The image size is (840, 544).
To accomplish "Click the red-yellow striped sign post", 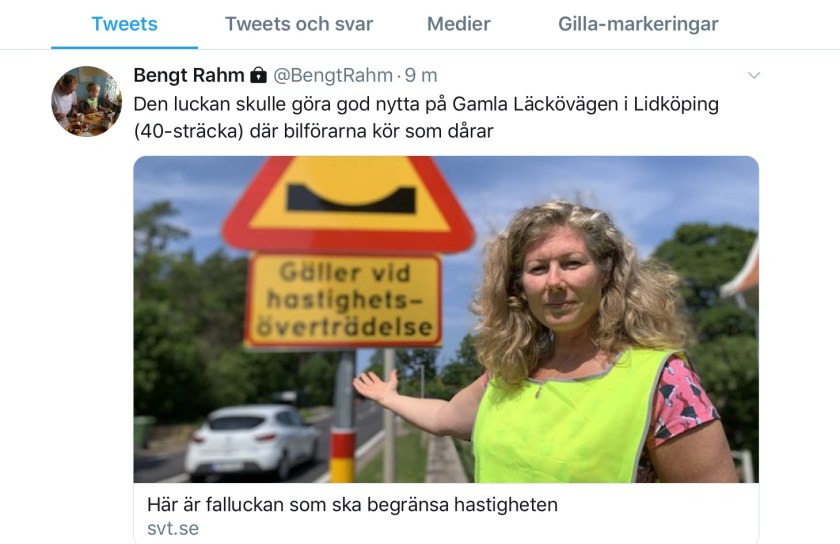I will (343, 416).
